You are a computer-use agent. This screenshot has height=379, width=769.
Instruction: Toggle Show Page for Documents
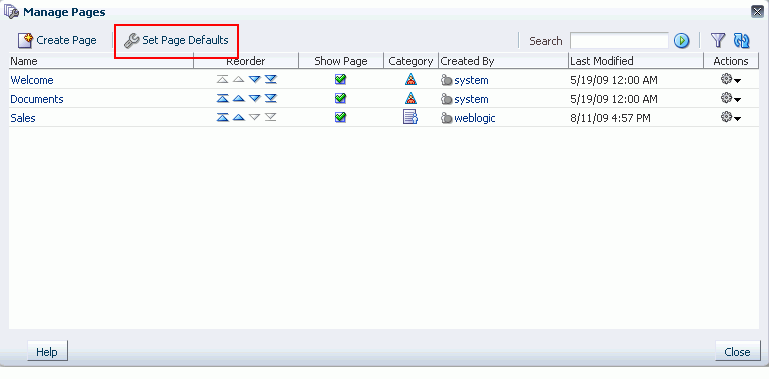tap(340, 98)
